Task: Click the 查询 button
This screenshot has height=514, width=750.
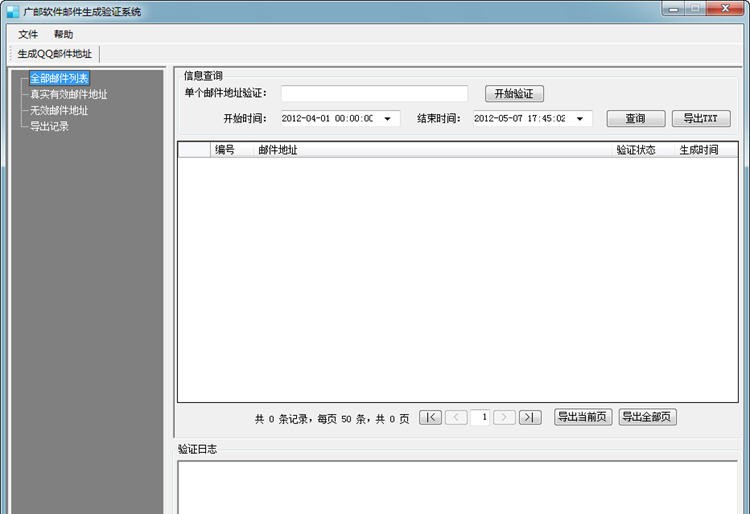Action: 636,119
